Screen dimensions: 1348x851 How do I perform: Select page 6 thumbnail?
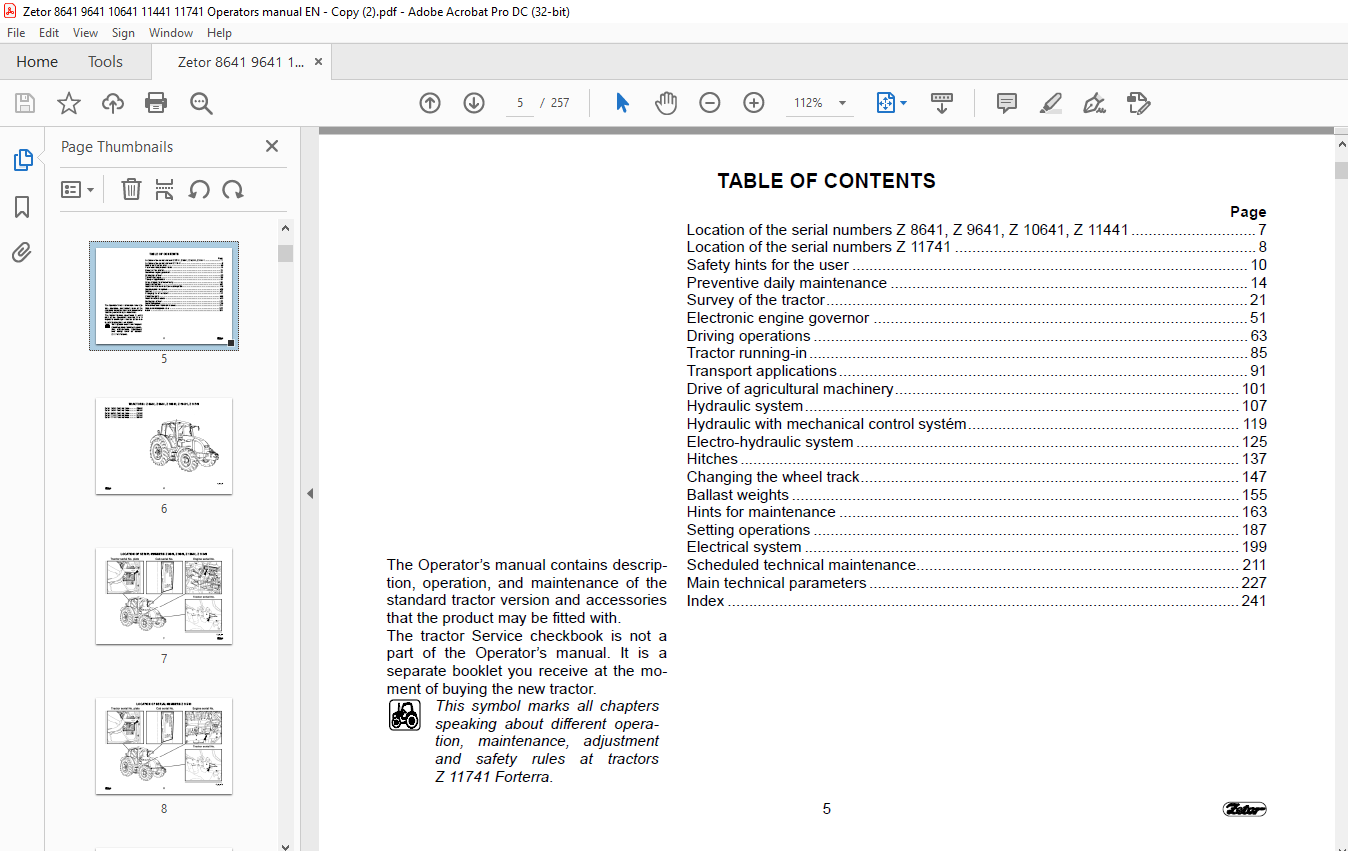pos(164,446)
